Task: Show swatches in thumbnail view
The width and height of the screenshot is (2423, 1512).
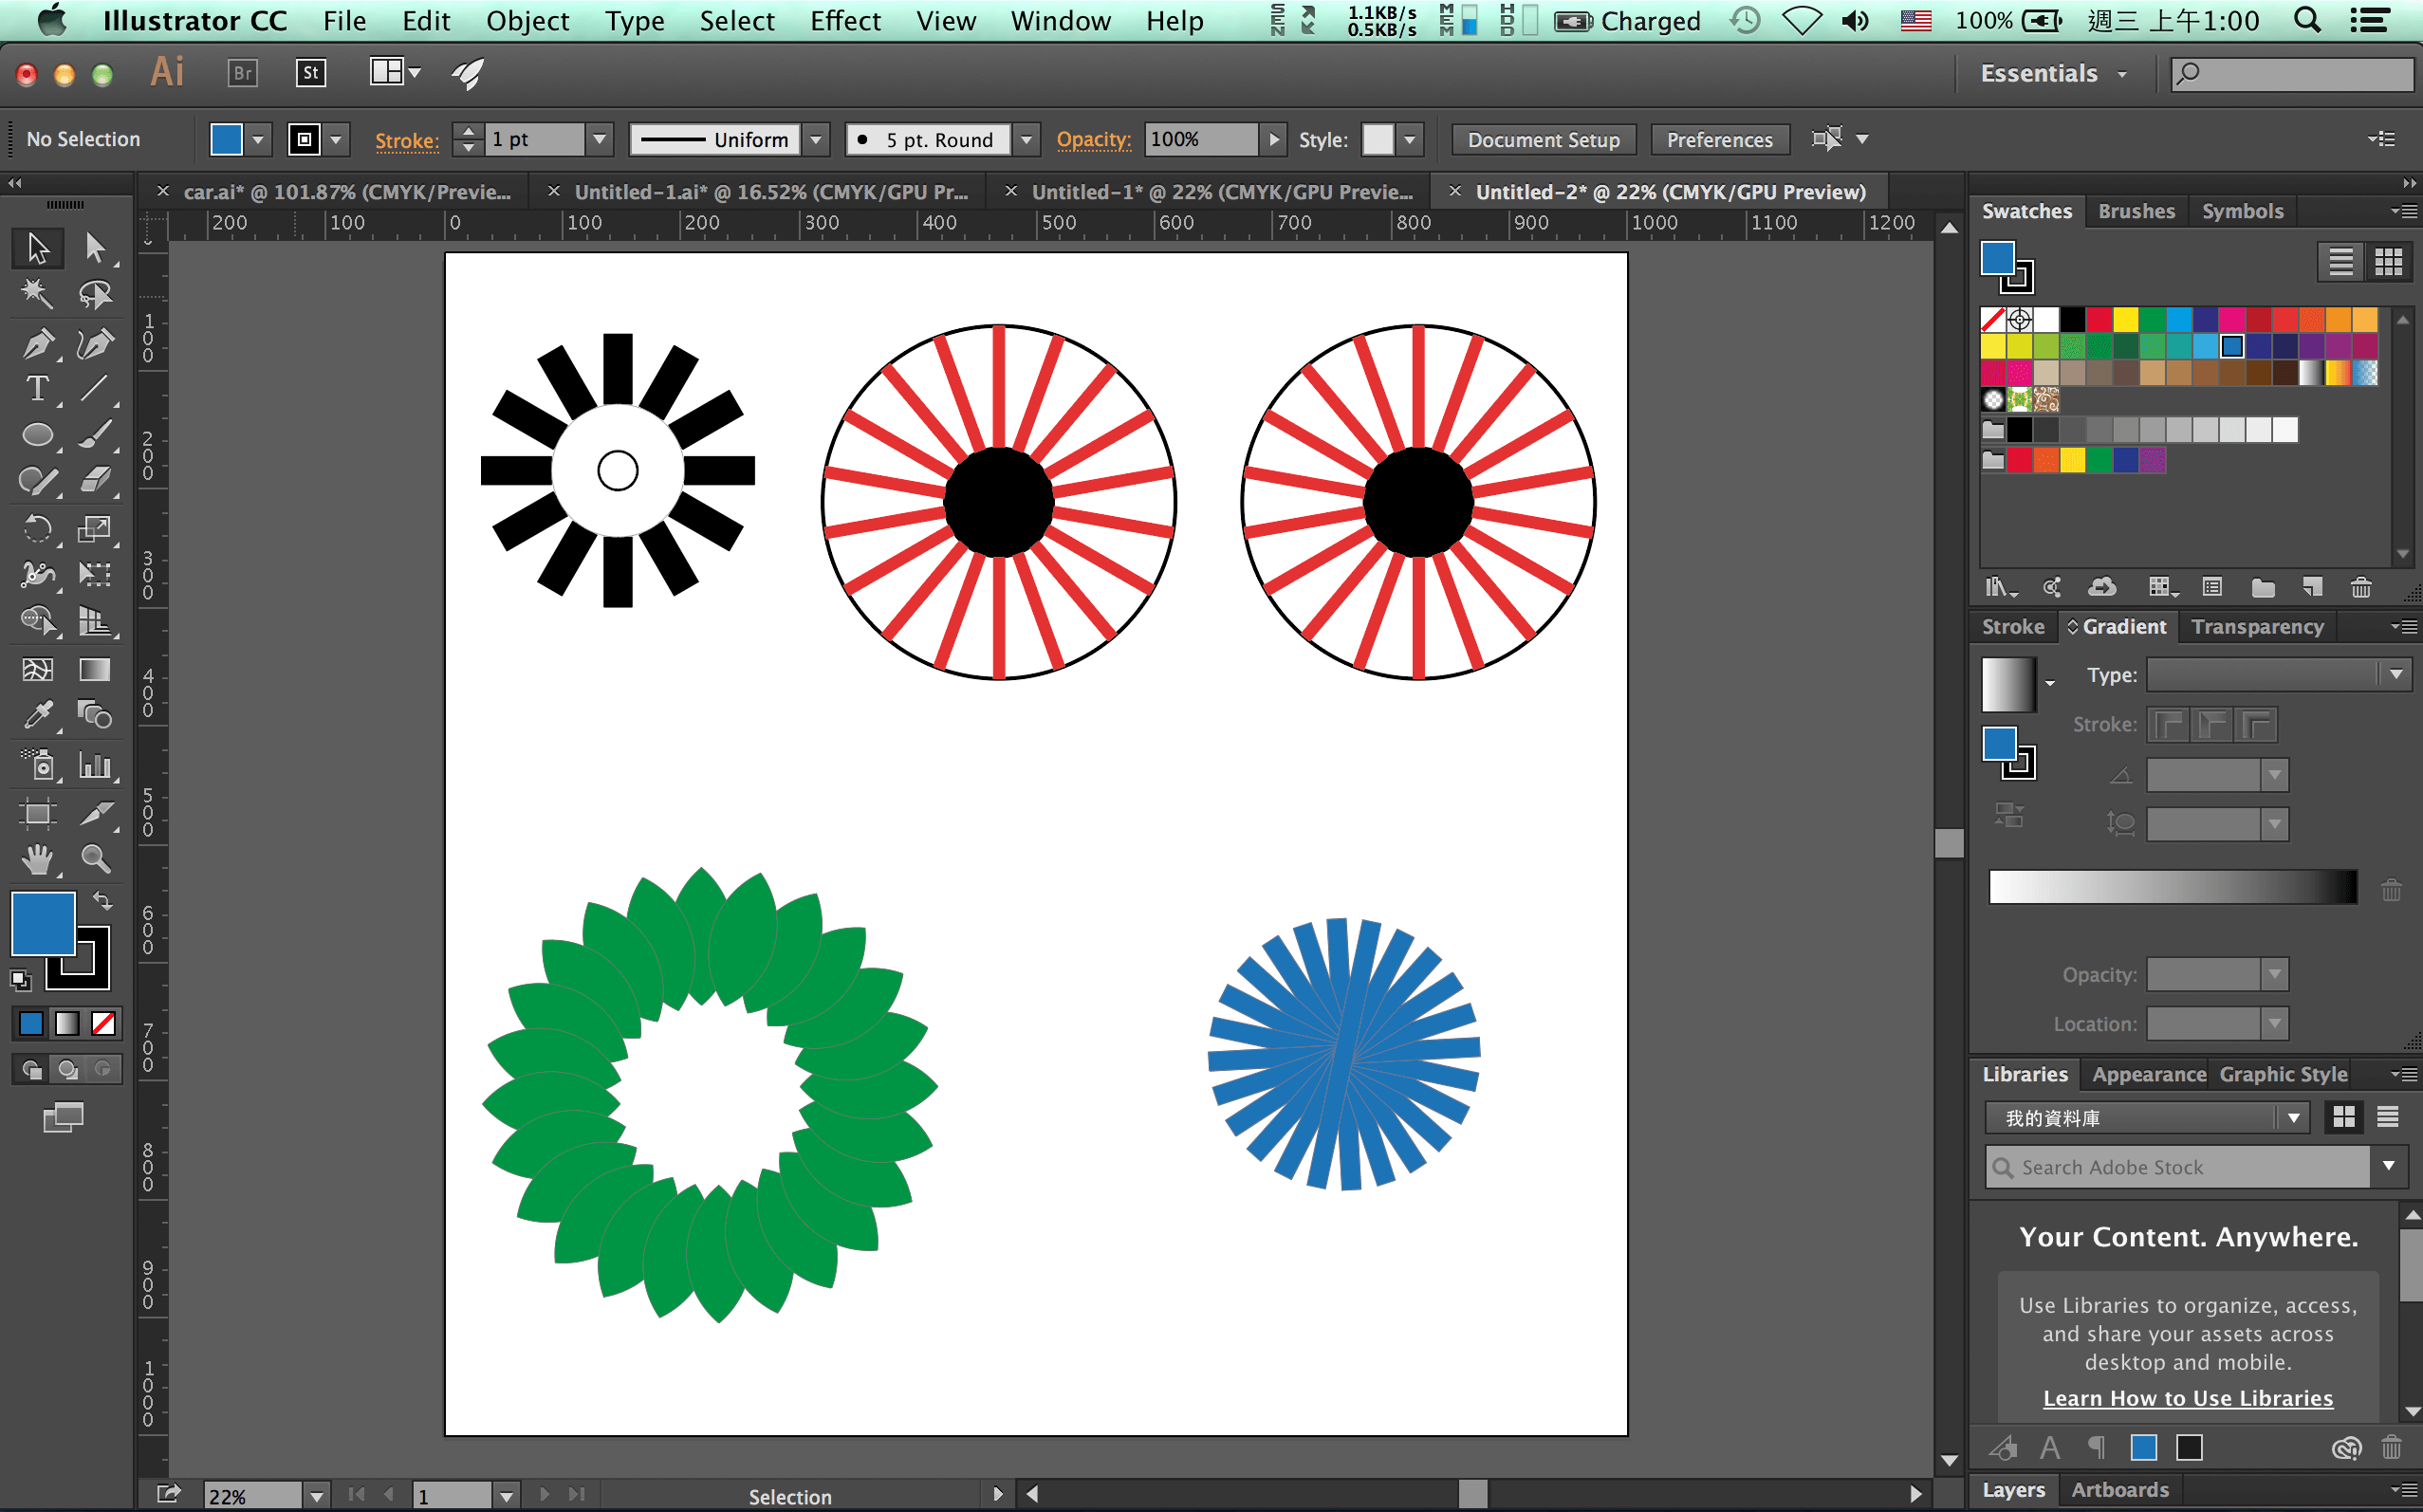Action: point(2389,262)
